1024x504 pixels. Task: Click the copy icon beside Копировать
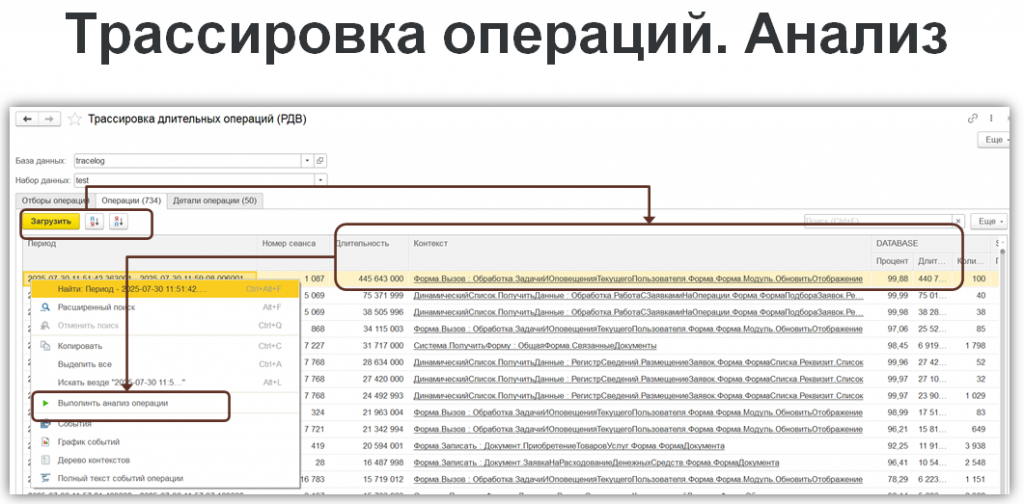pos(45,345)
